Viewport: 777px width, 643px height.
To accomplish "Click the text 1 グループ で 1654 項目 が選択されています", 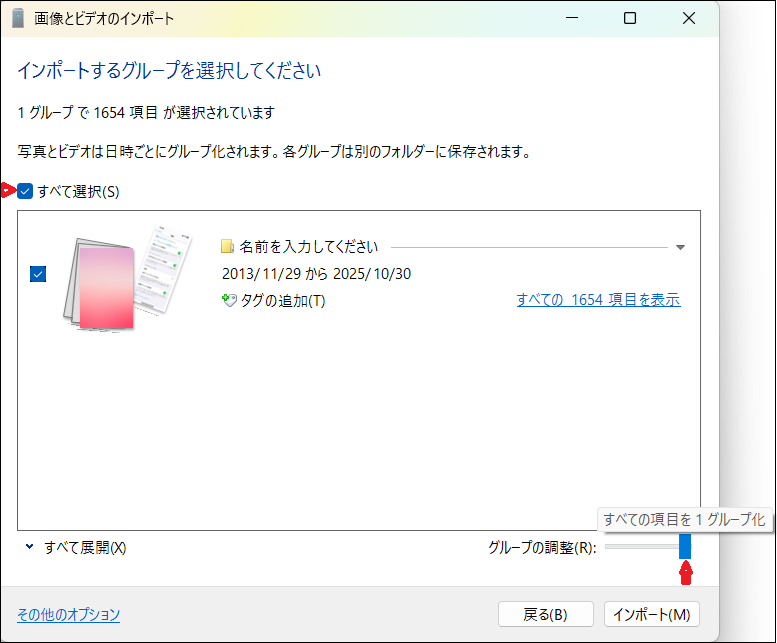I will 146,113.
